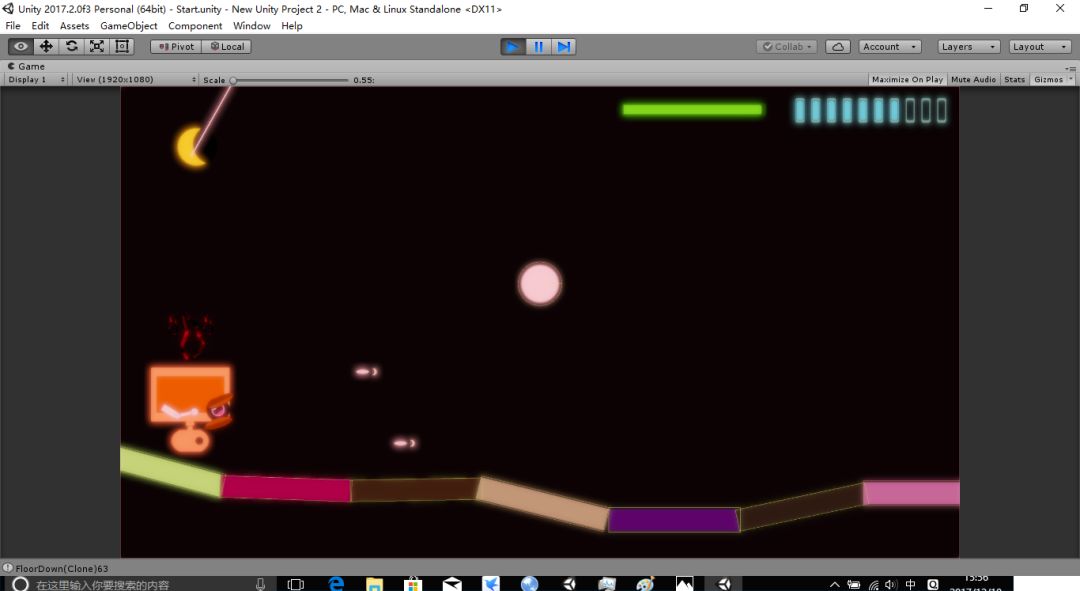
Task: Step one frame forward
Action: coord(563,47)
